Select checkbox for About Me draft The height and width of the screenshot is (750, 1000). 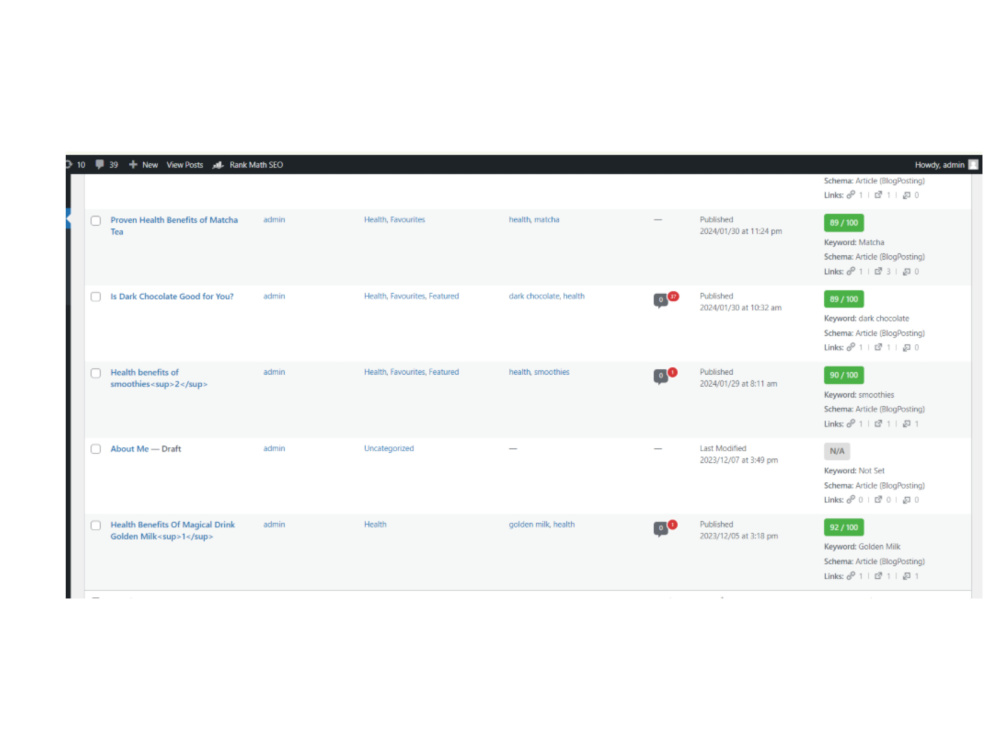click(x=96, y=449)
